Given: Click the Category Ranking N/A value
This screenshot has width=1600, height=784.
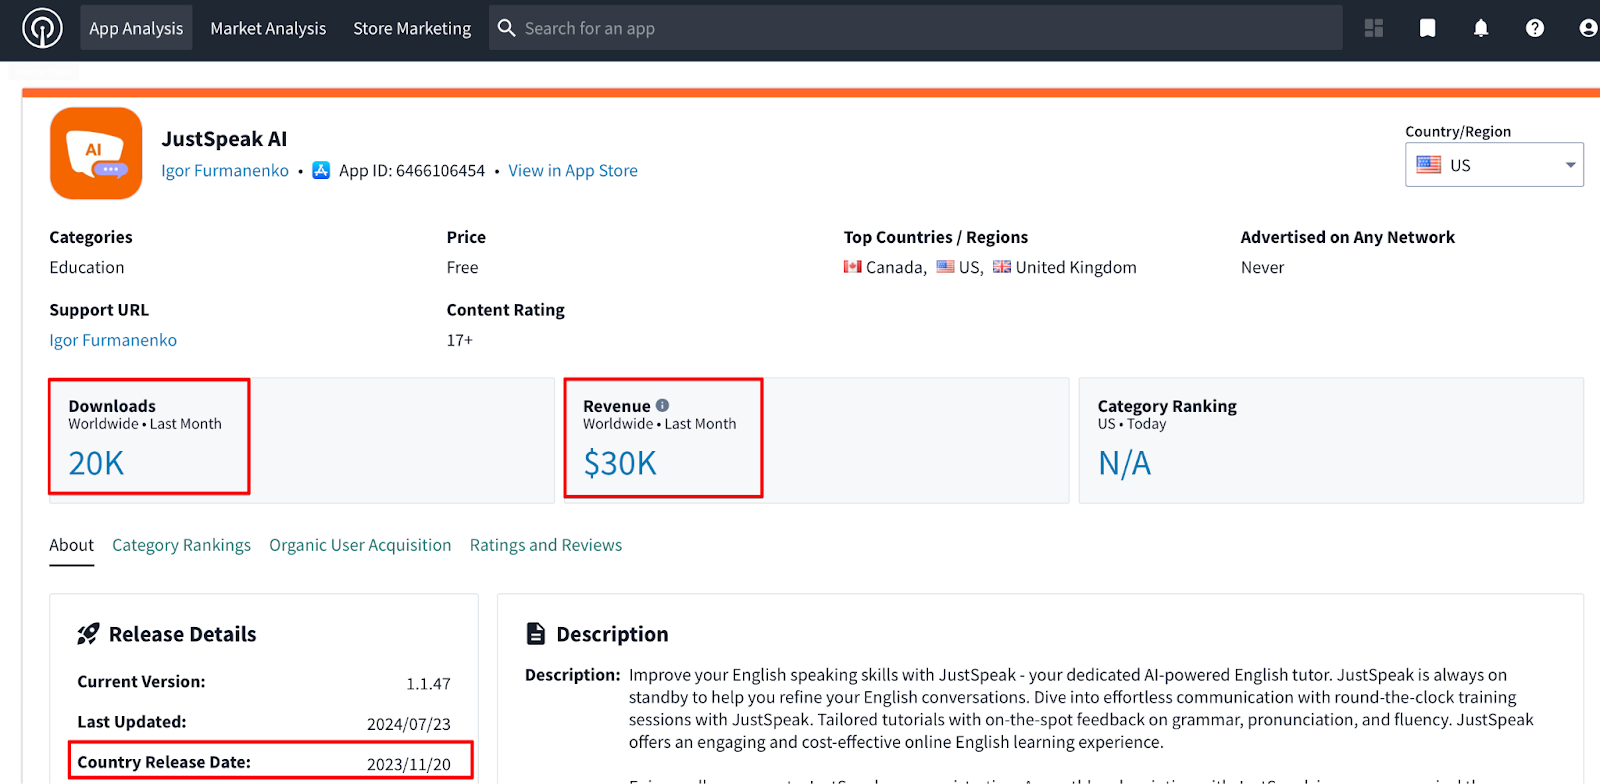Looking at the screenshot, I should click(1125, 463).
